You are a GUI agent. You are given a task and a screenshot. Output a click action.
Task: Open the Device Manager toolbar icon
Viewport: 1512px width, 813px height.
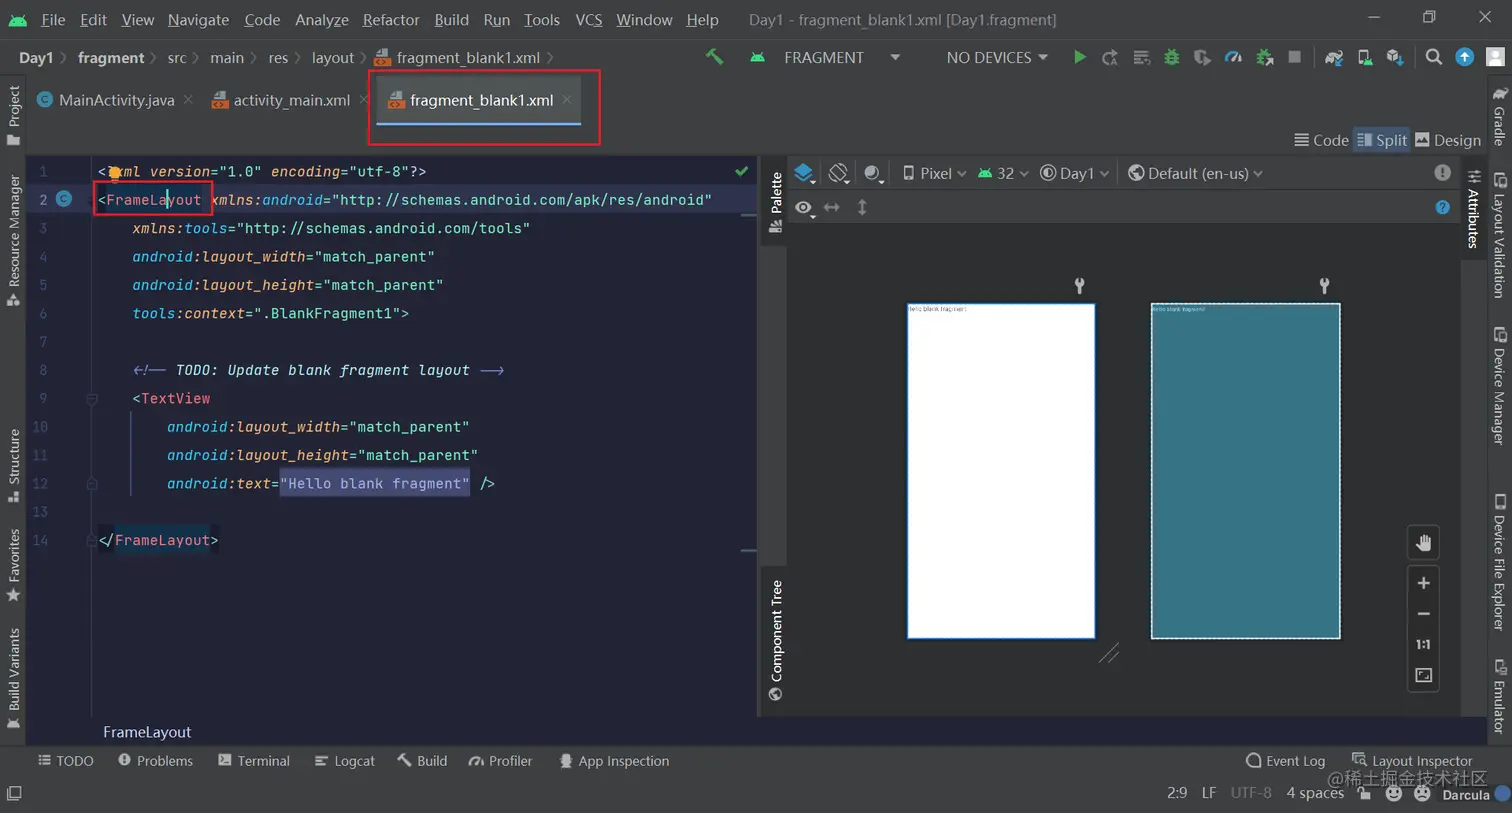pos(1364,57)
